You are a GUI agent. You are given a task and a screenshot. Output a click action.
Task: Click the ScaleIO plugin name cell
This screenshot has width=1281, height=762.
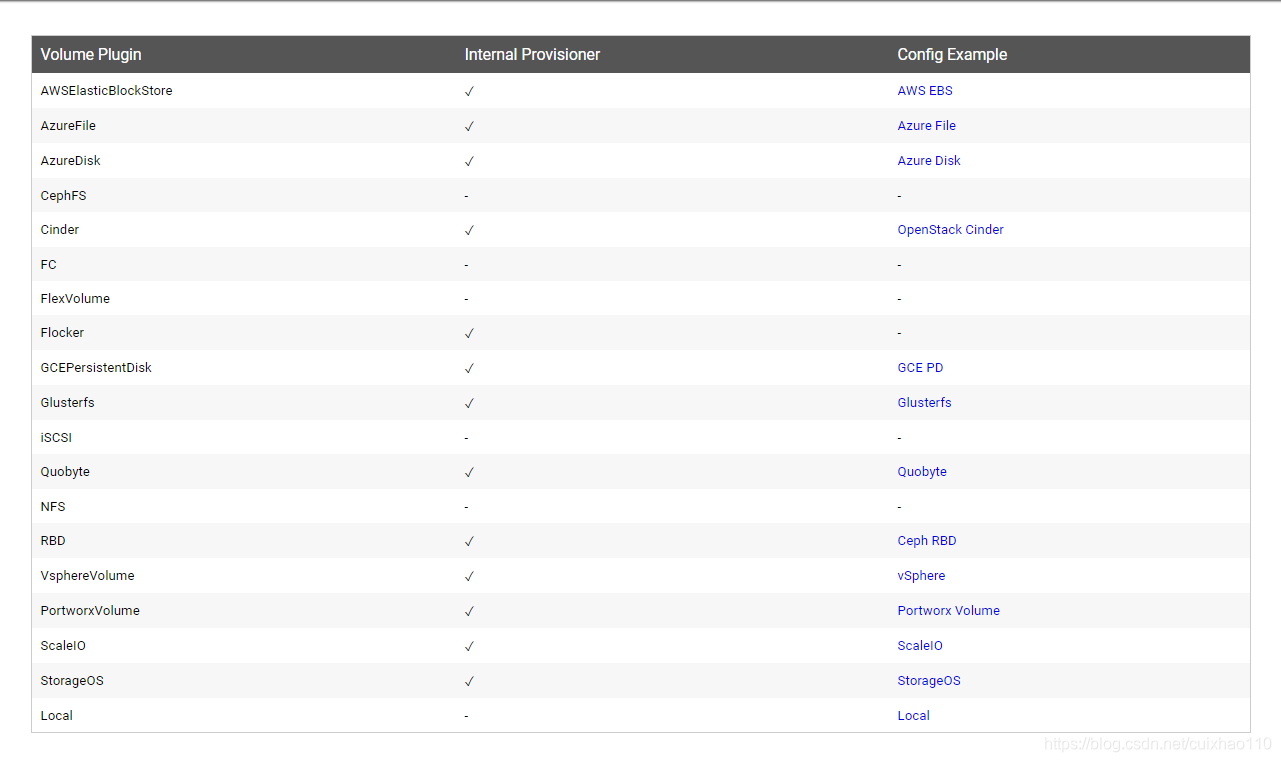click(x=64, y=645)
